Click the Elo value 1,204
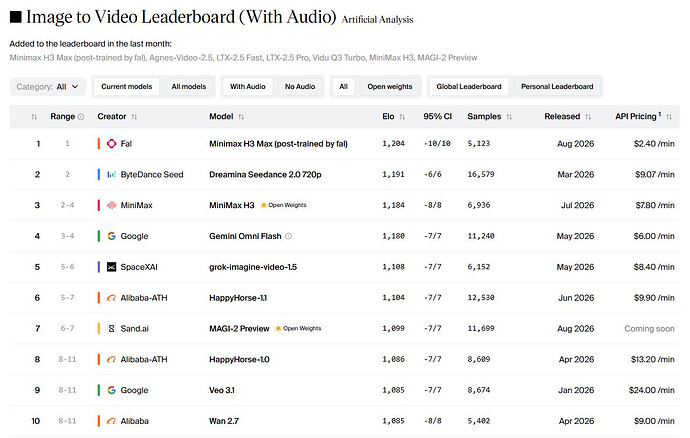Image resolution: width=690 pixels, height=438 pixels. coord(393,144)
